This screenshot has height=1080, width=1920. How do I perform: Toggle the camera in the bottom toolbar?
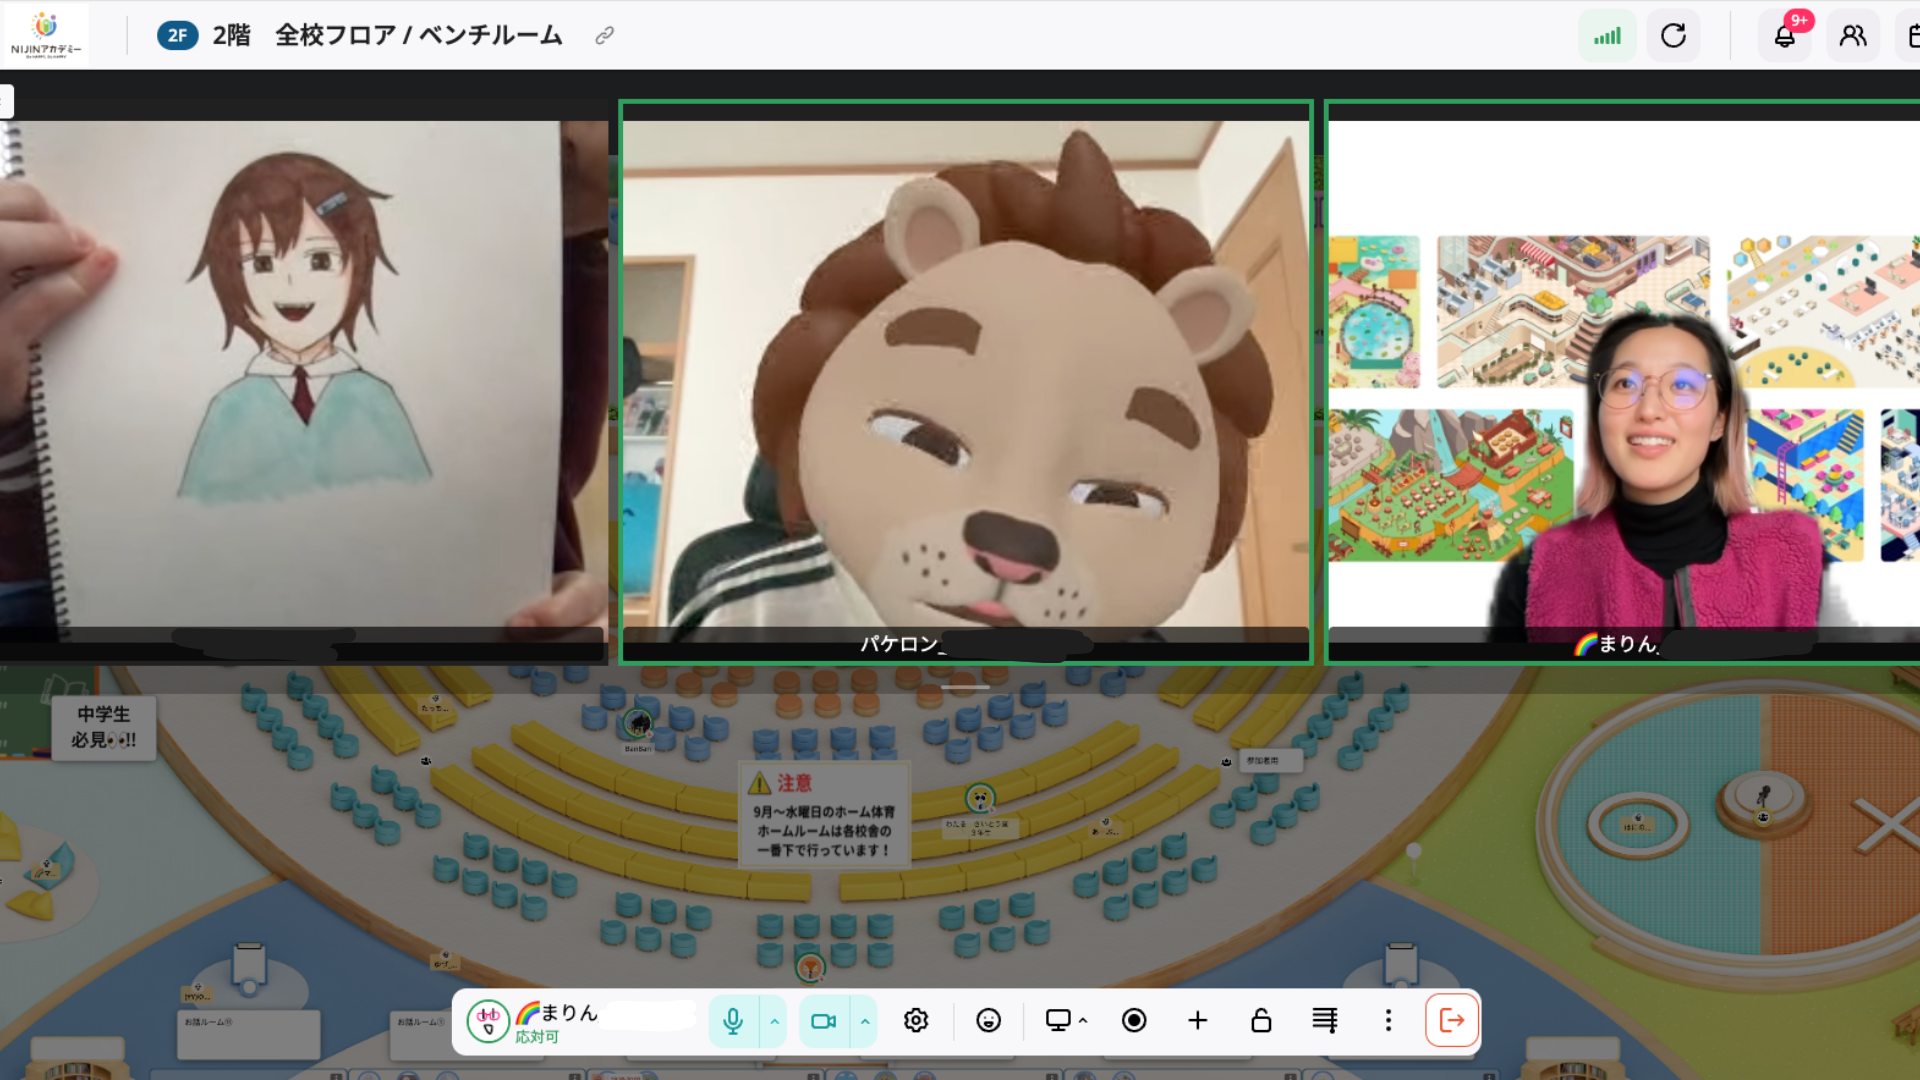pyautogui.click(x=823, y=1020)
